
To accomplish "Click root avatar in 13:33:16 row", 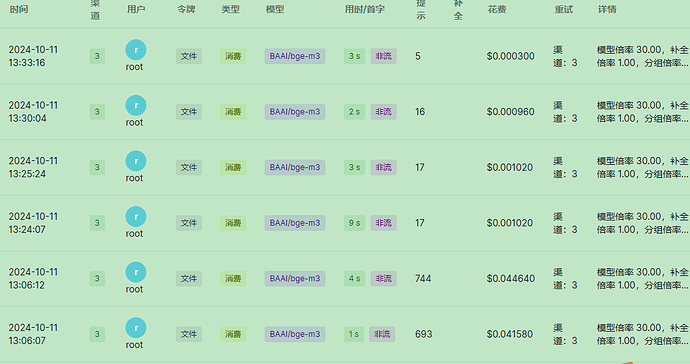I will pos(136,50).
